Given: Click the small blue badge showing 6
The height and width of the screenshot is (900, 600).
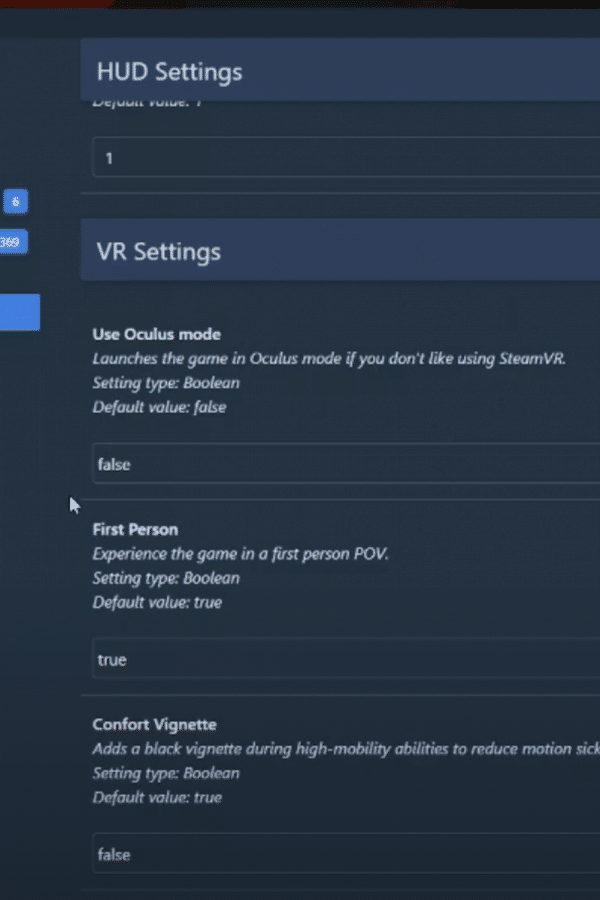Looking at the screenshot, I should 16,201.
